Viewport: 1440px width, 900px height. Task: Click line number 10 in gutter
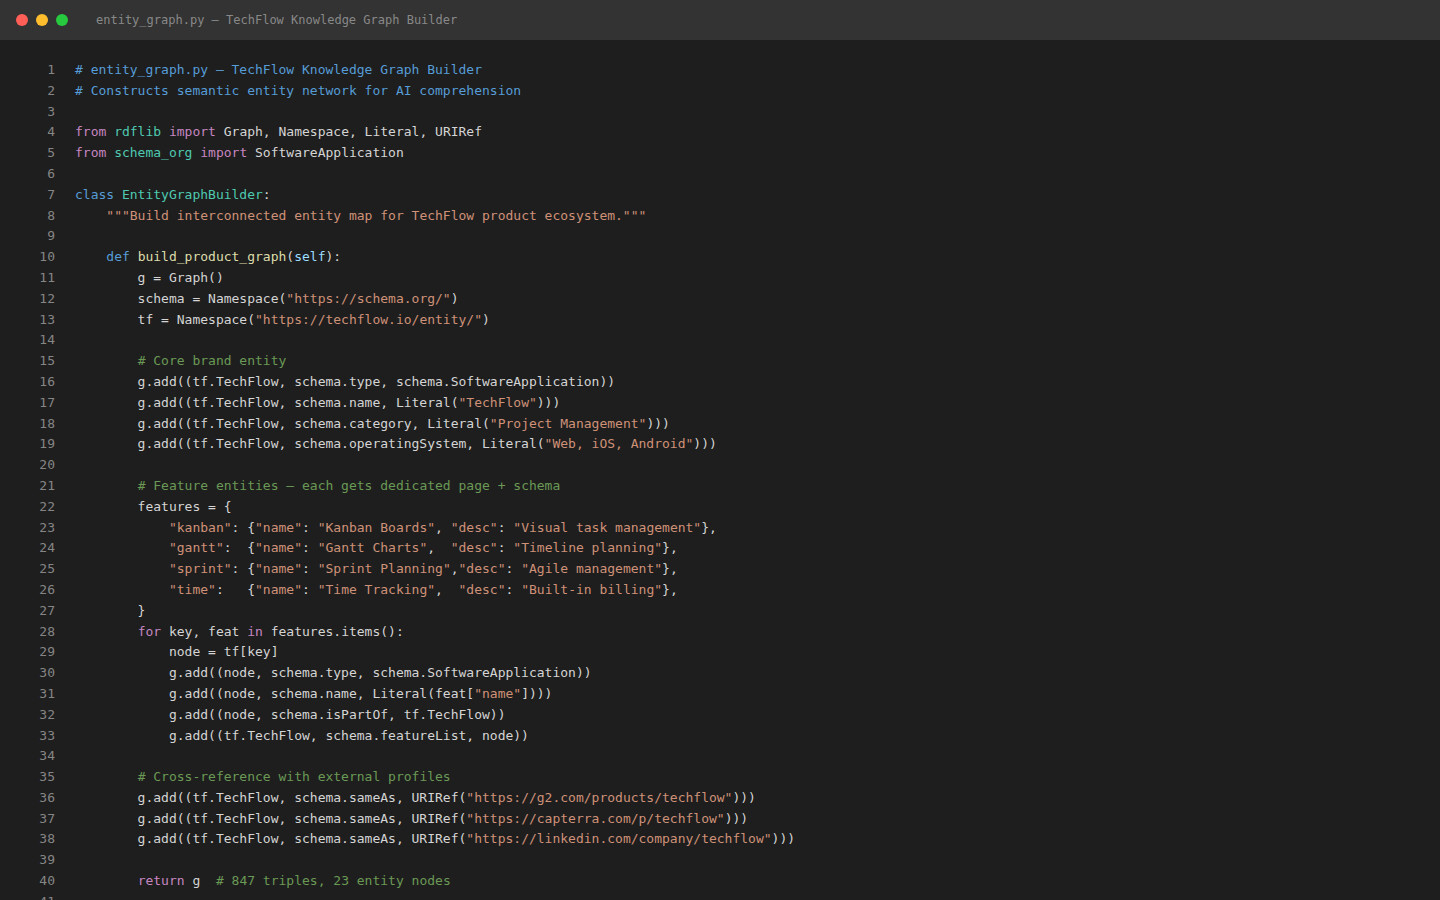point(47,257)
